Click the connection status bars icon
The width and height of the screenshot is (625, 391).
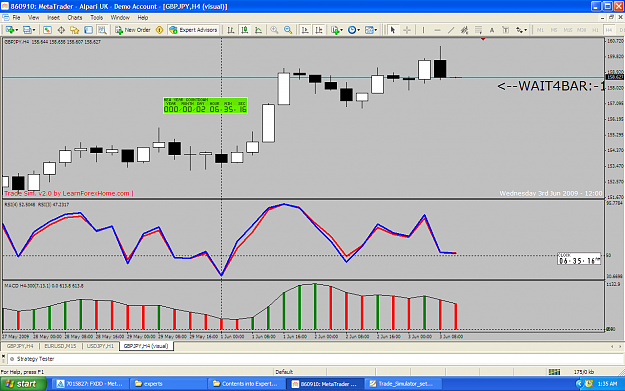[554, 372]
